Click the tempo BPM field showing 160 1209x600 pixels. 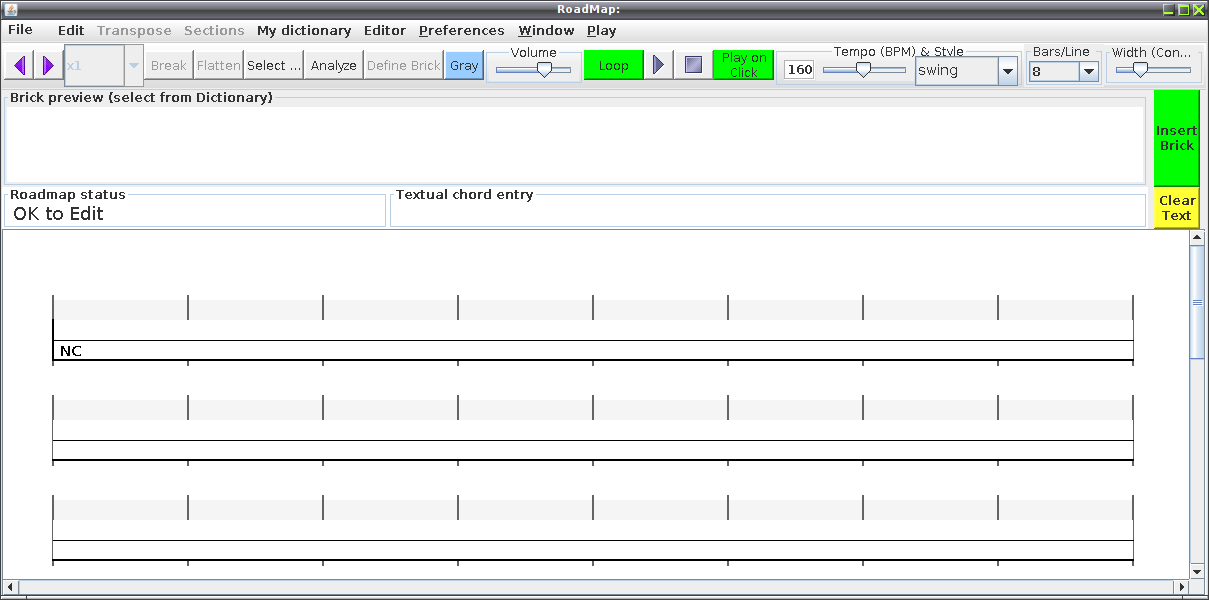tap(799, 70)
